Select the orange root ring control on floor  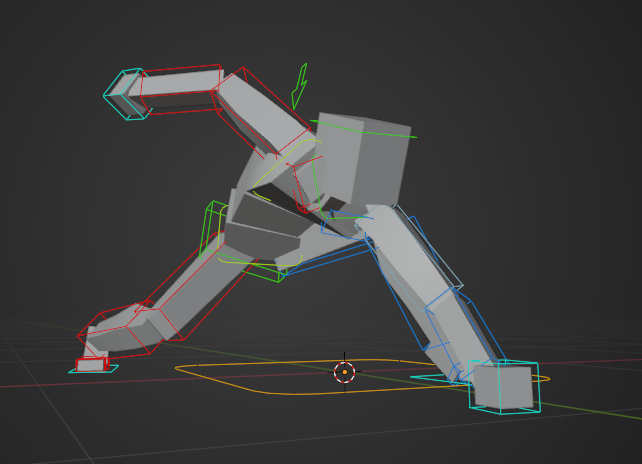(x=362, y=377)
